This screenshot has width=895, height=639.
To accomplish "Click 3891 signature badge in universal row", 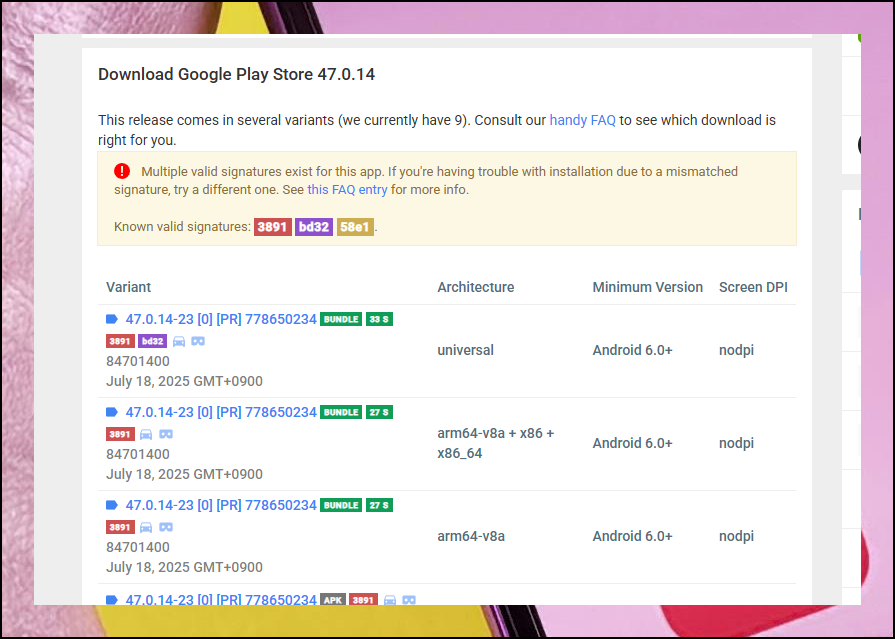I will (x=120, y=341).
